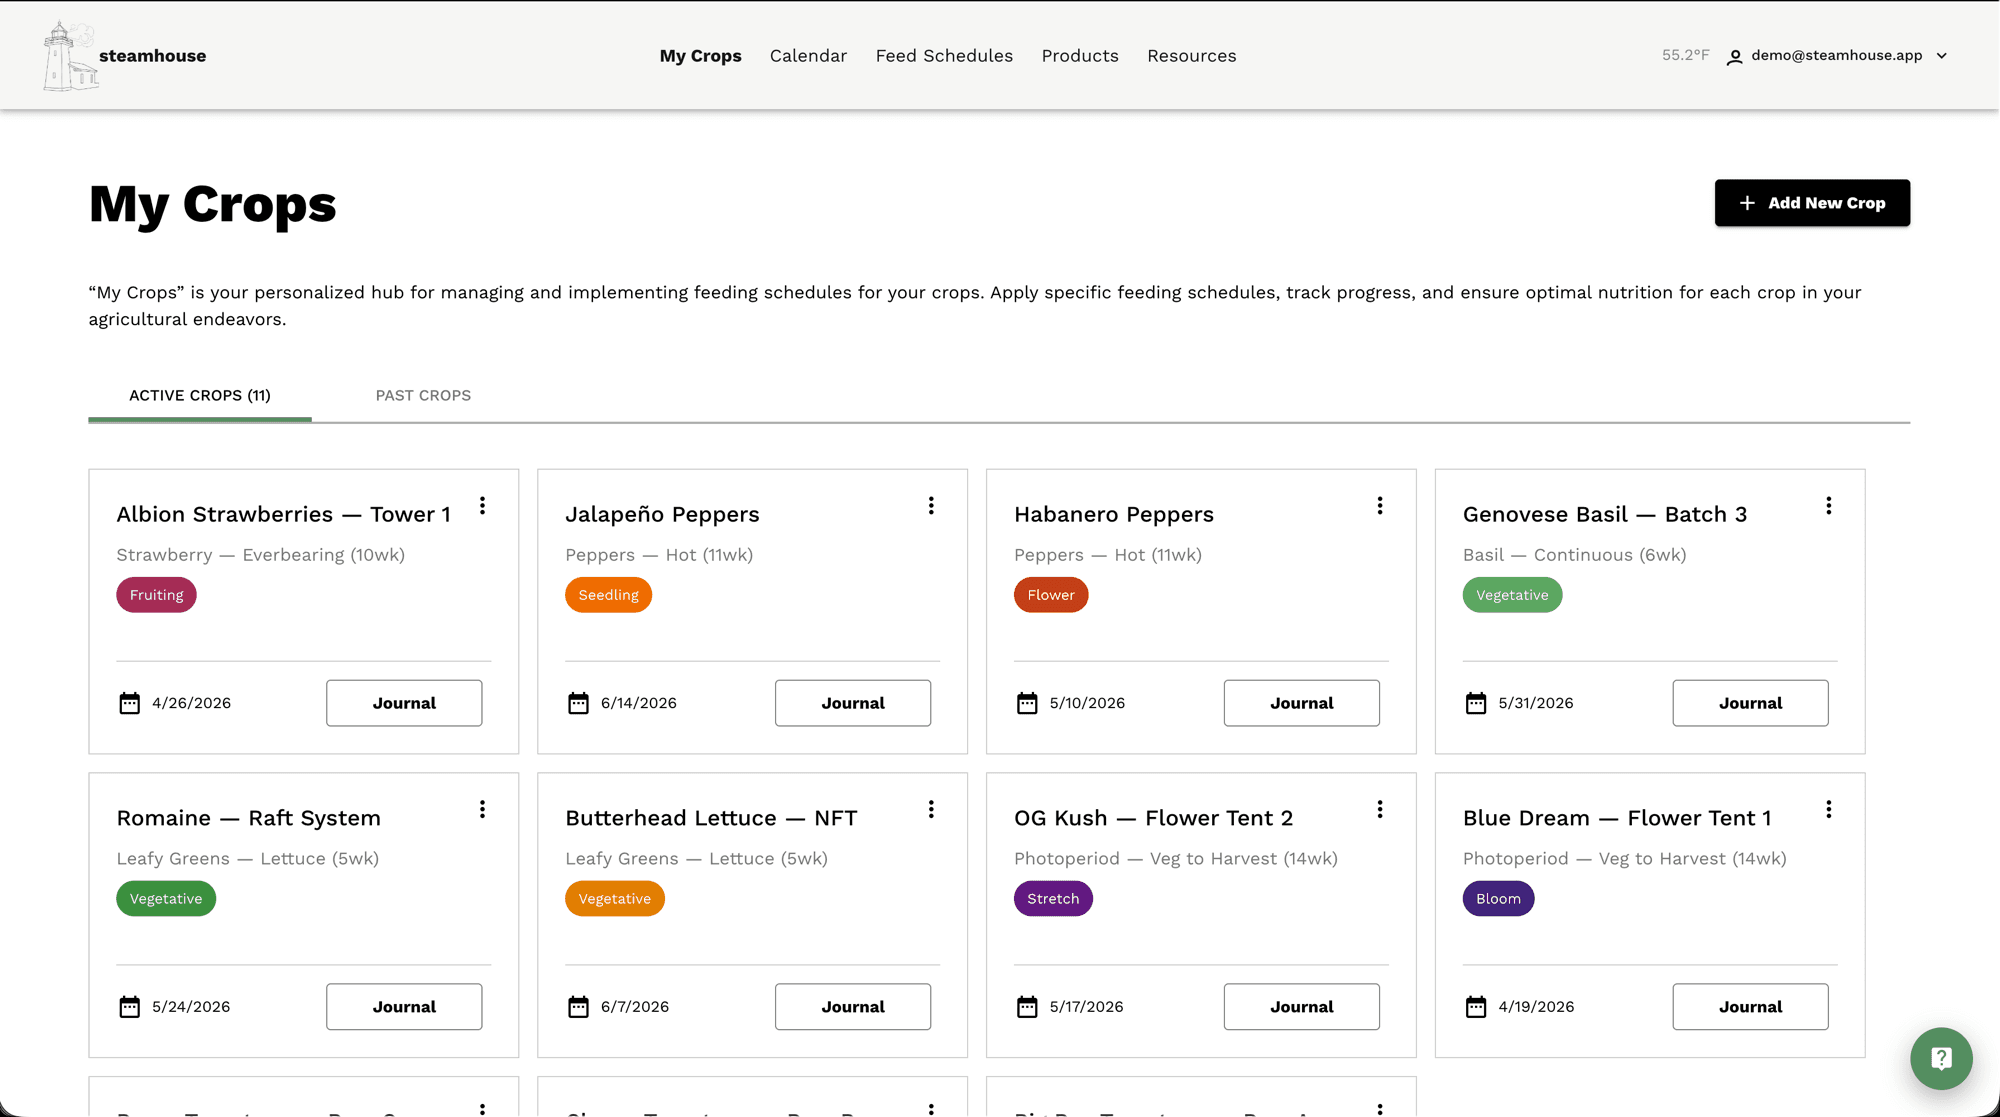The height and width of the screenshot is (1117, 2000).
Task: Click OG Kush — Flower Tent 2 title
Action: coord(1154,818)
